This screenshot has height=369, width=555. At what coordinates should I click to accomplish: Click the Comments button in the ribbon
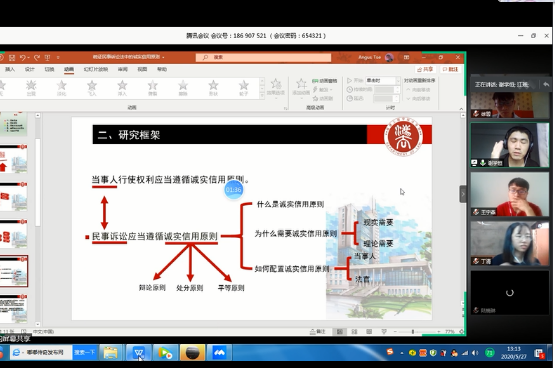[450, 69]
